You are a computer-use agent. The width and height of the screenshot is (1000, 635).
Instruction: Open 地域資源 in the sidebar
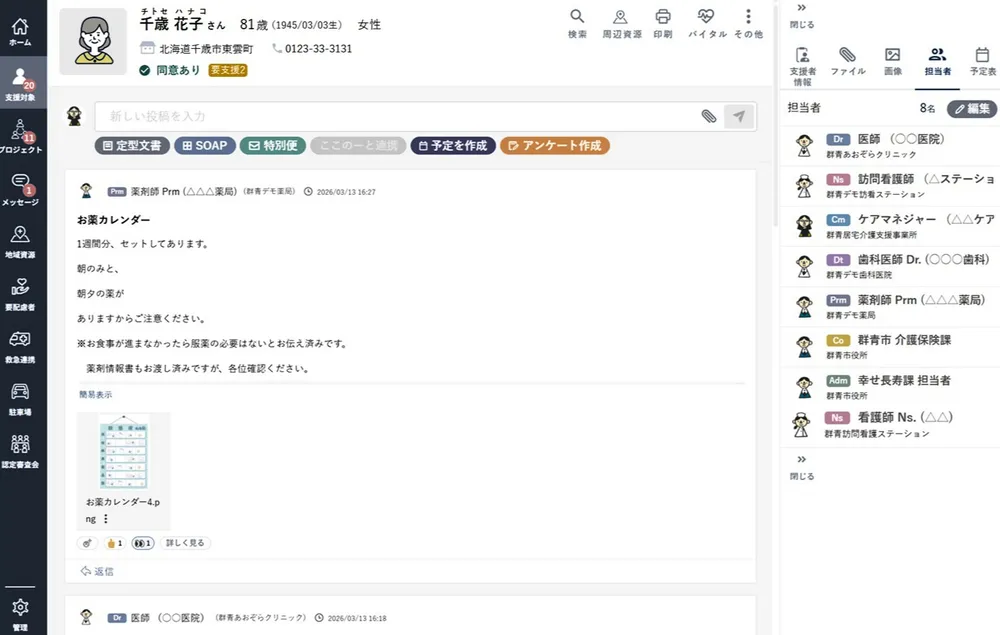tap(20, 241)
